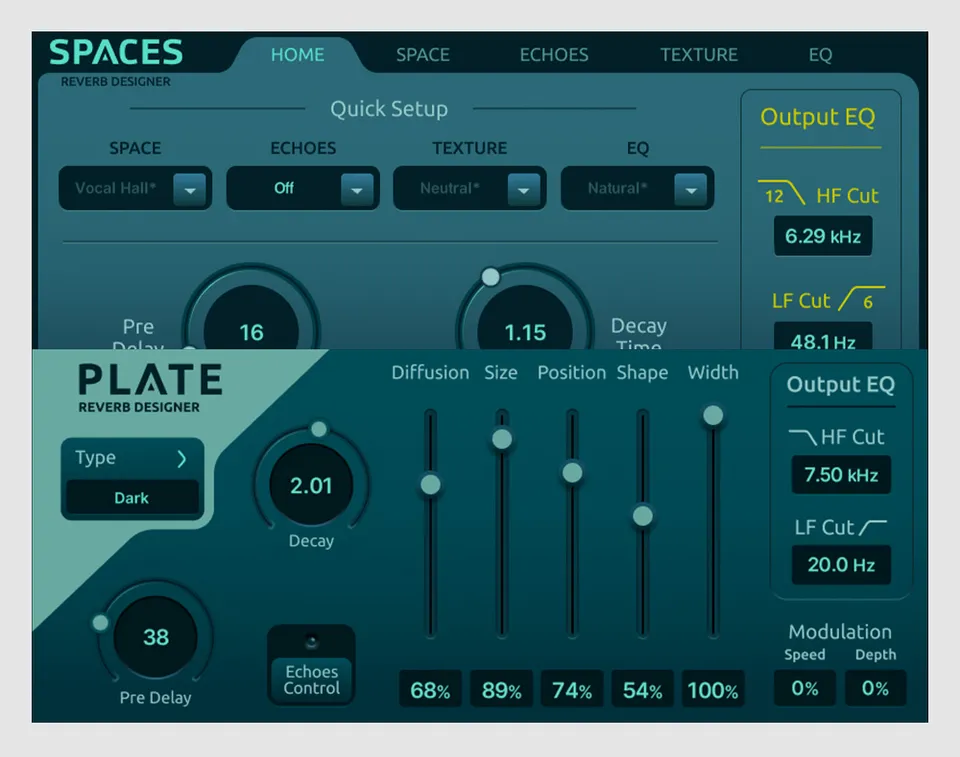960x757 pixels.
Task: Click the Plate Pre Delay knob position dot
Action: [100, 623]
